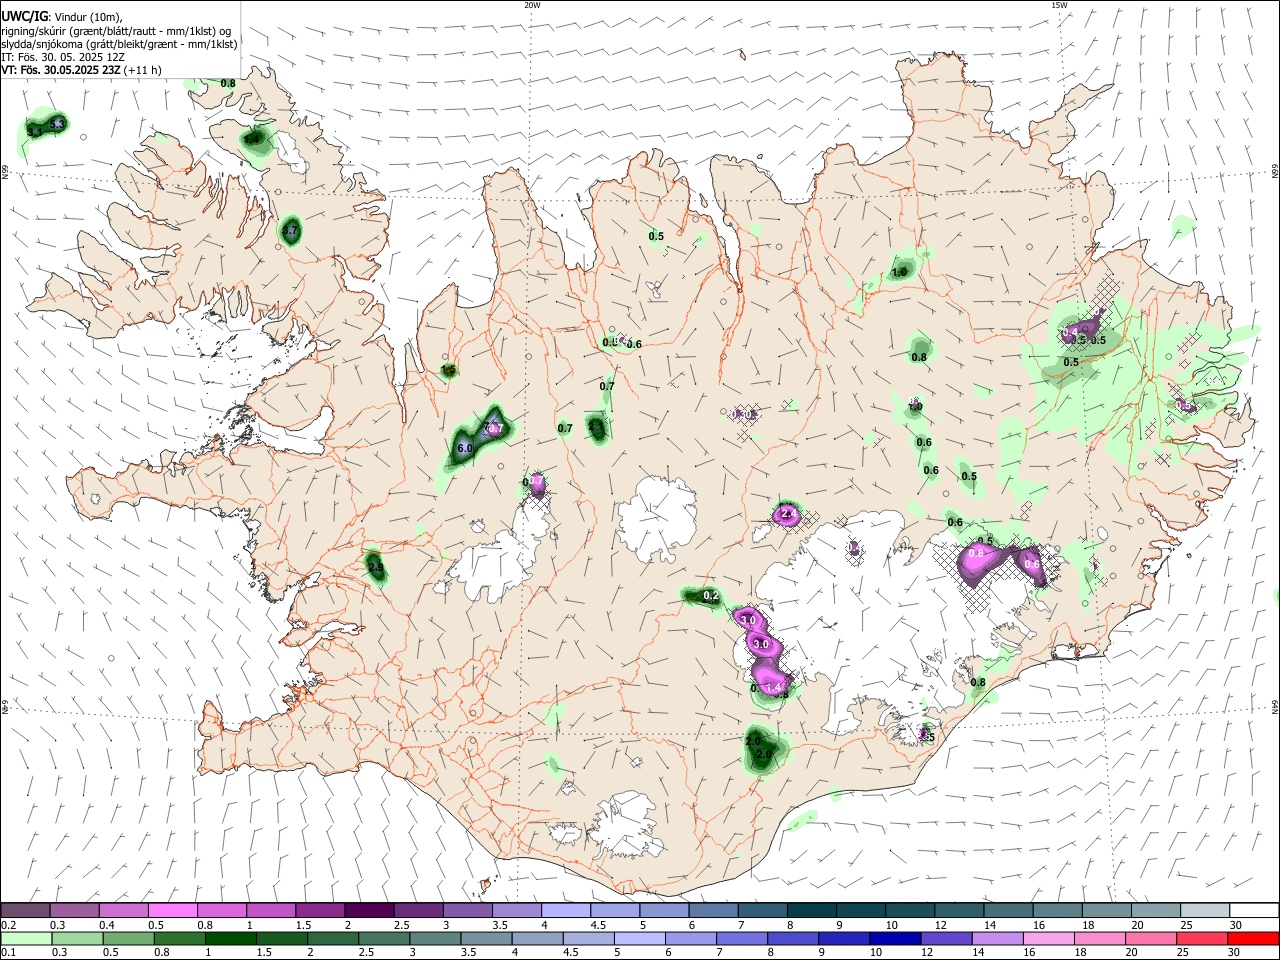Select lower legend swatch between 18 and 20
The height and width of the screenshot is (960, 1280).
point(1099,938)
